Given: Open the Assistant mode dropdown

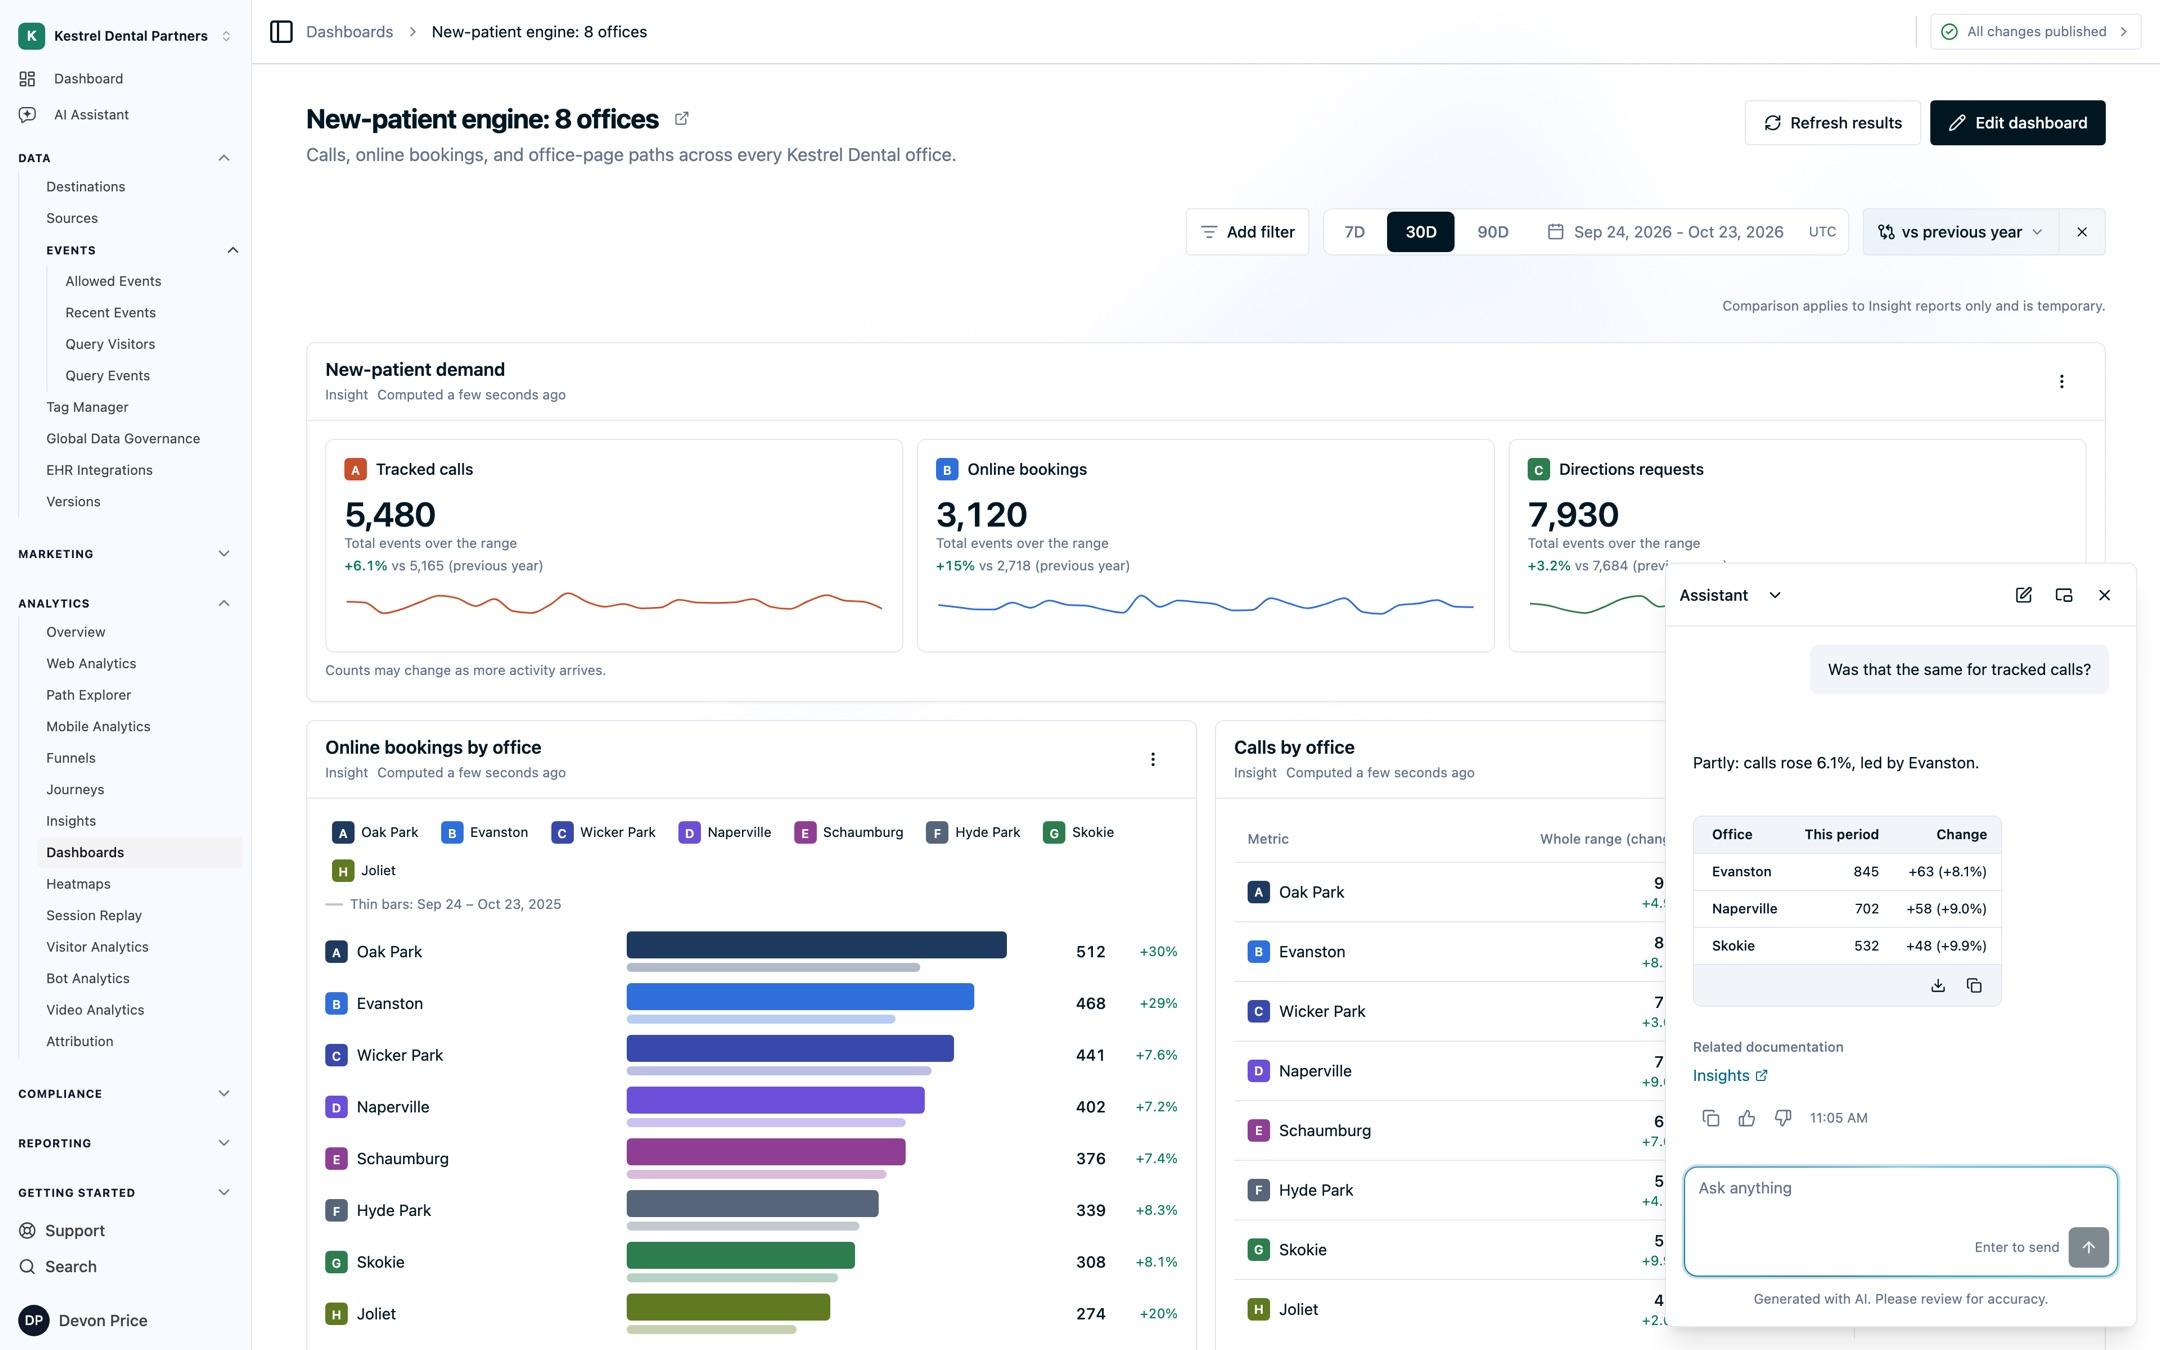Looking at the screenshot, I should [x=1730, y=595].
